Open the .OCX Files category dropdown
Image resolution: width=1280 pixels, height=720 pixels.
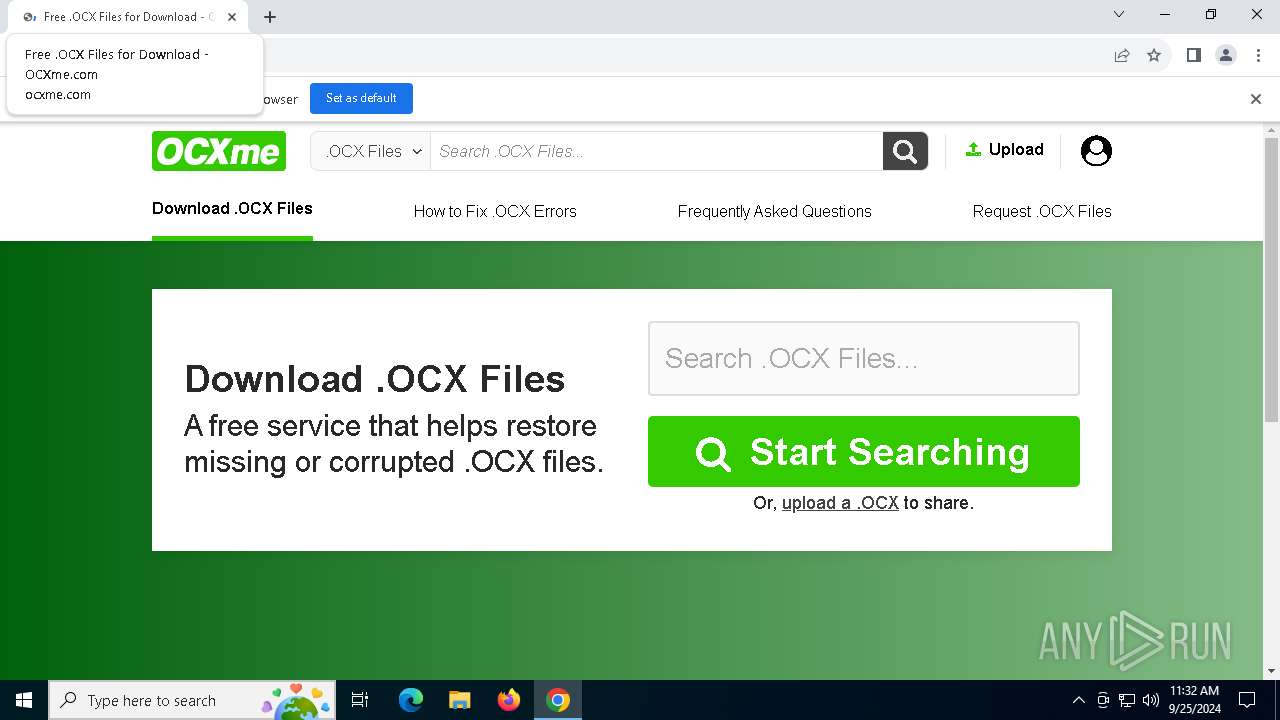tap(371, 151)
